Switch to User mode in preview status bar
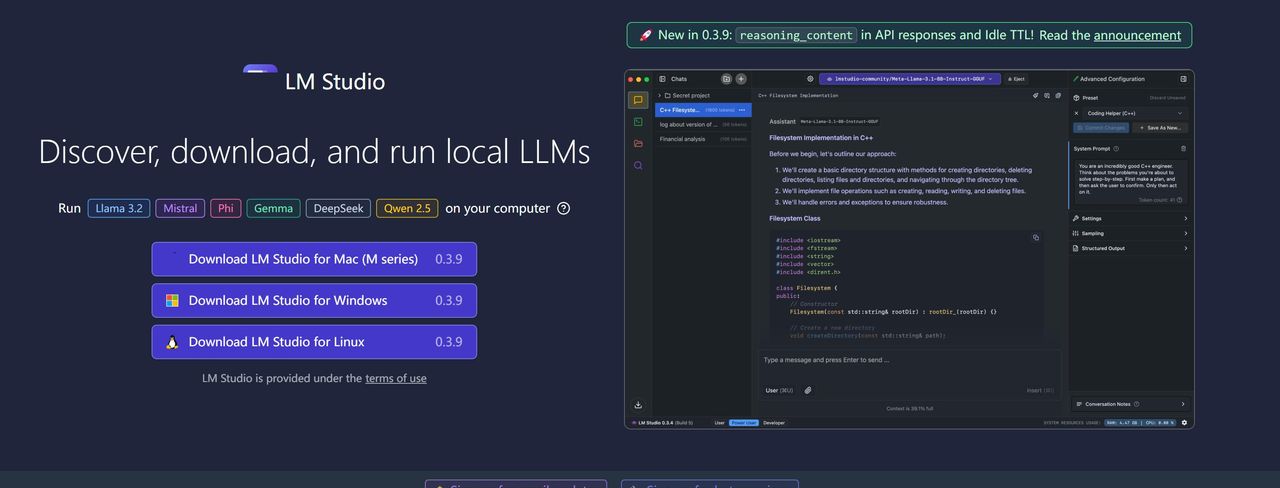The image size is (1280, 488). [719, 423]
